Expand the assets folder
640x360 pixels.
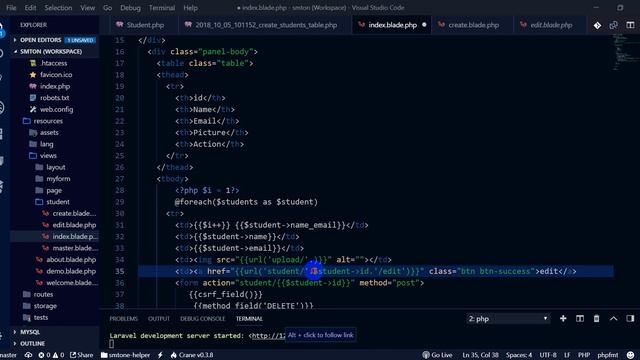(49, 133)
